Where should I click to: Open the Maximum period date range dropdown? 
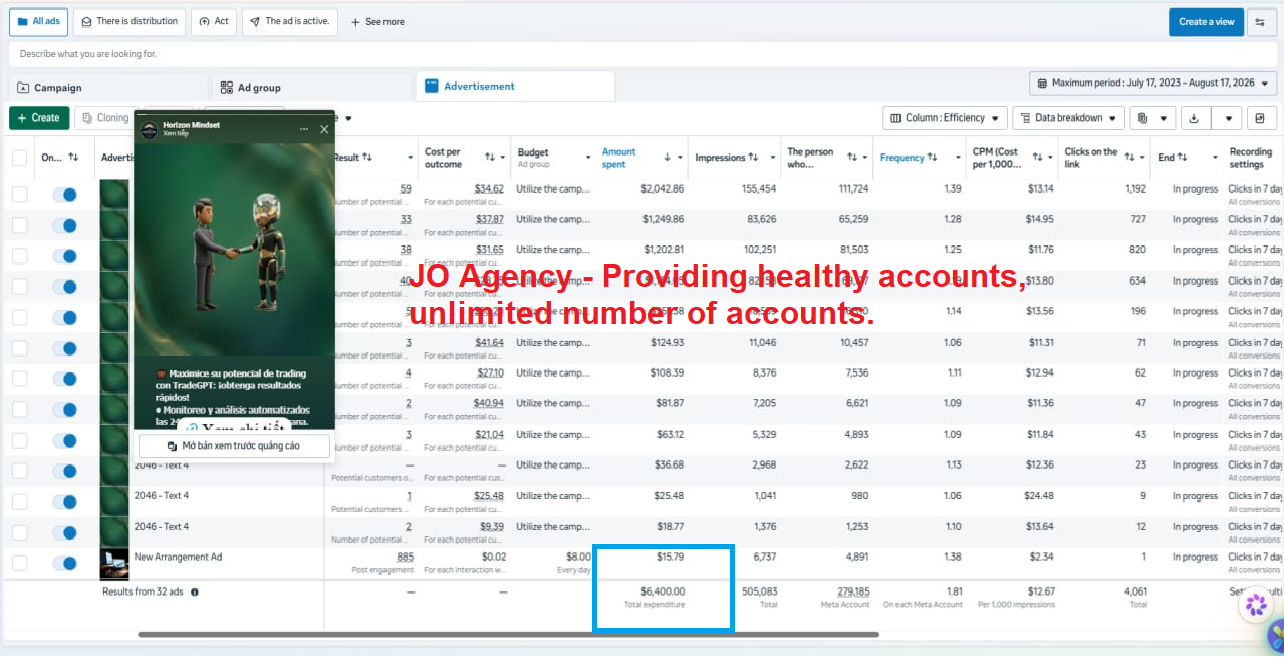(1153, 83)
